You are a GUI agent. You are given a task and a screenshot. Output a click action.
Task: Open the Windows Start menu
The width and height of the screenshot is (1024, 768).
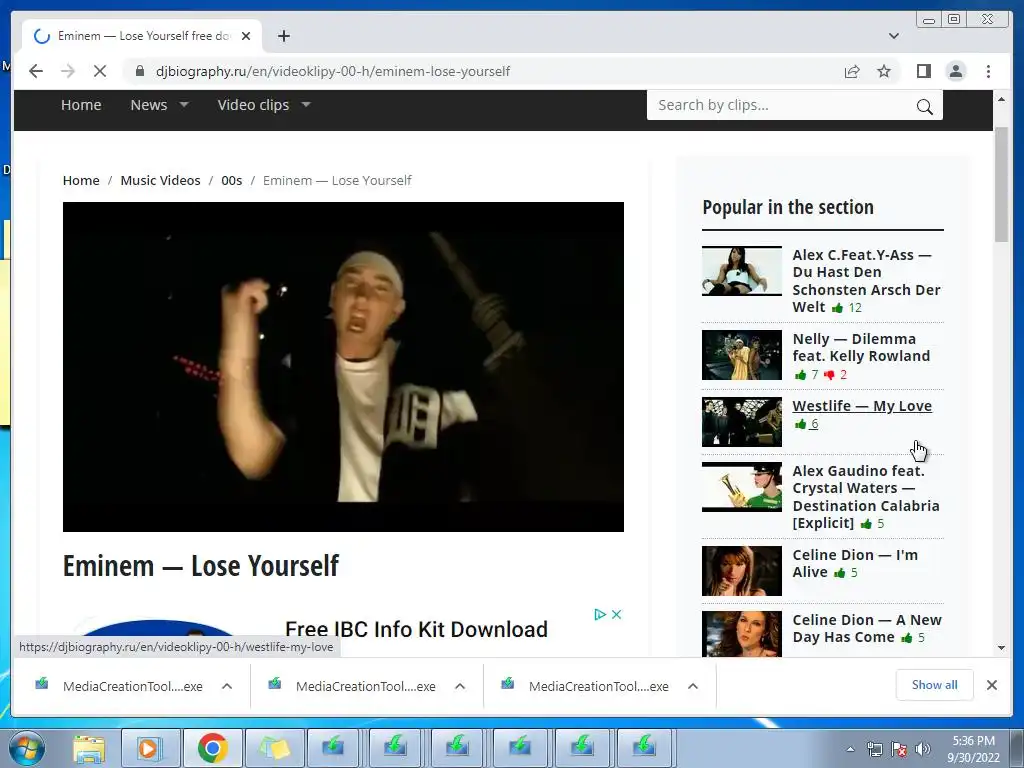[x=27, y=748]
